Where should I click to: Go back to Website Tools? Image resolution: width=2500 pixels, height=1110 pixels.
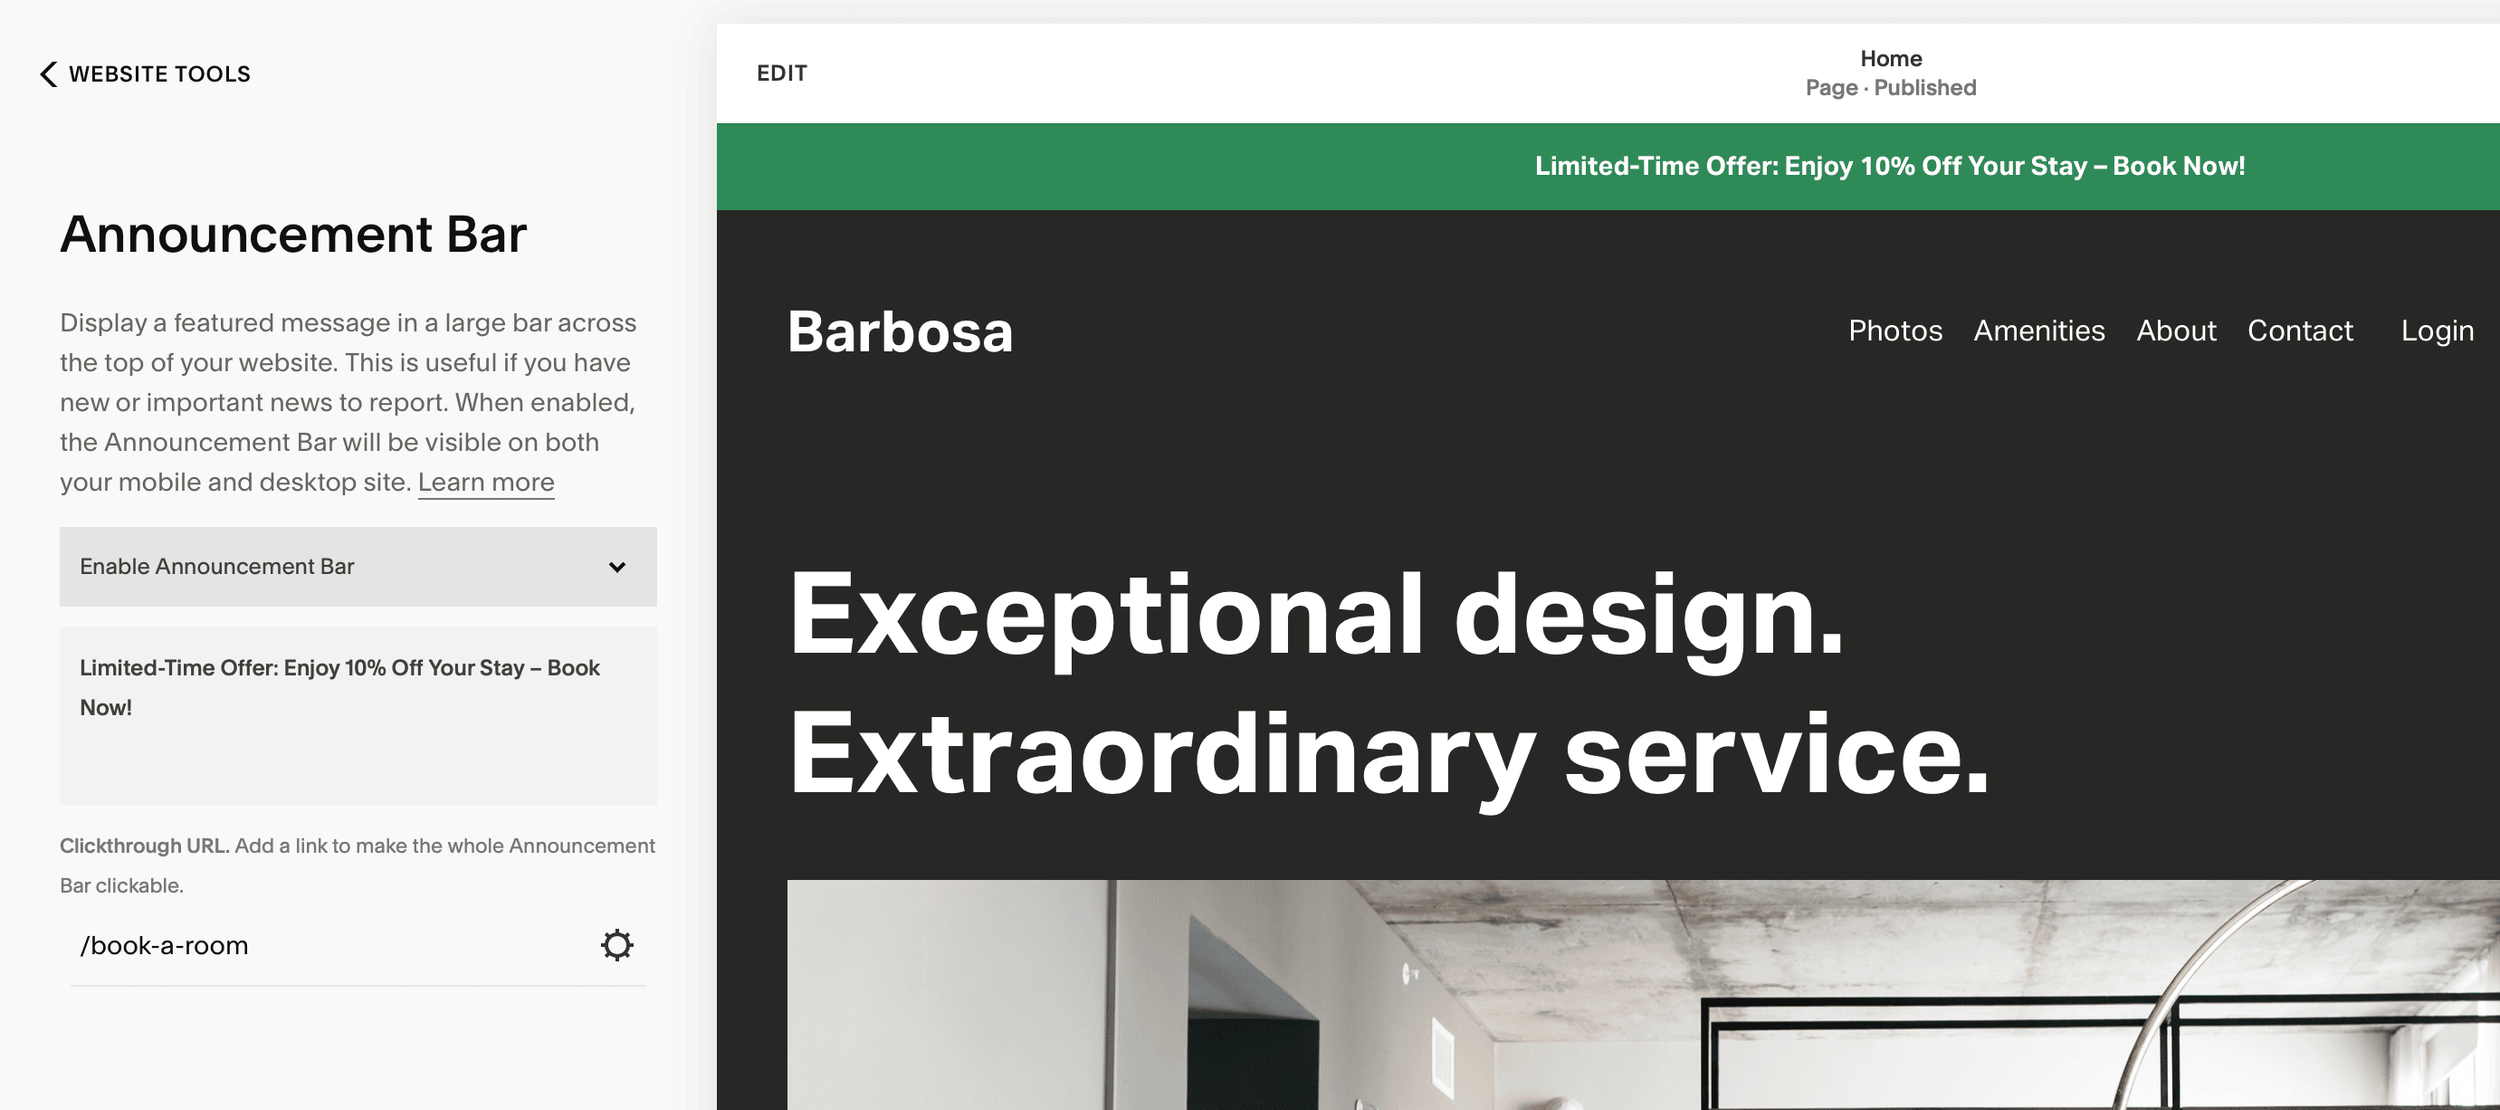pyautogui.click(x=145, y=74)
